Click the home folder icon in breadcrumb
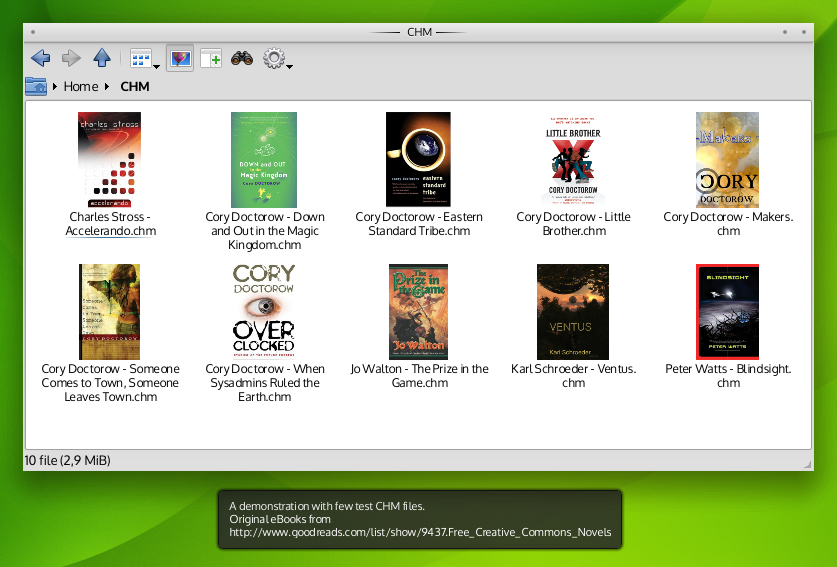 tap(36, 86)
